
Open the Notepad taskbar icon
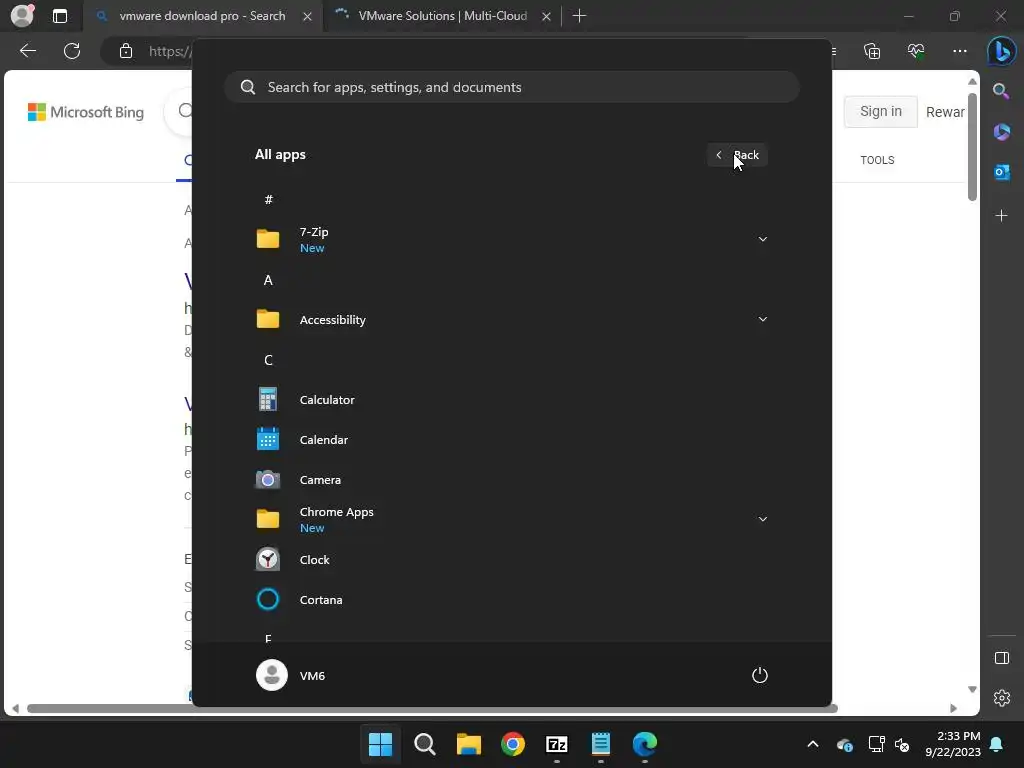(x=601, y=744)
